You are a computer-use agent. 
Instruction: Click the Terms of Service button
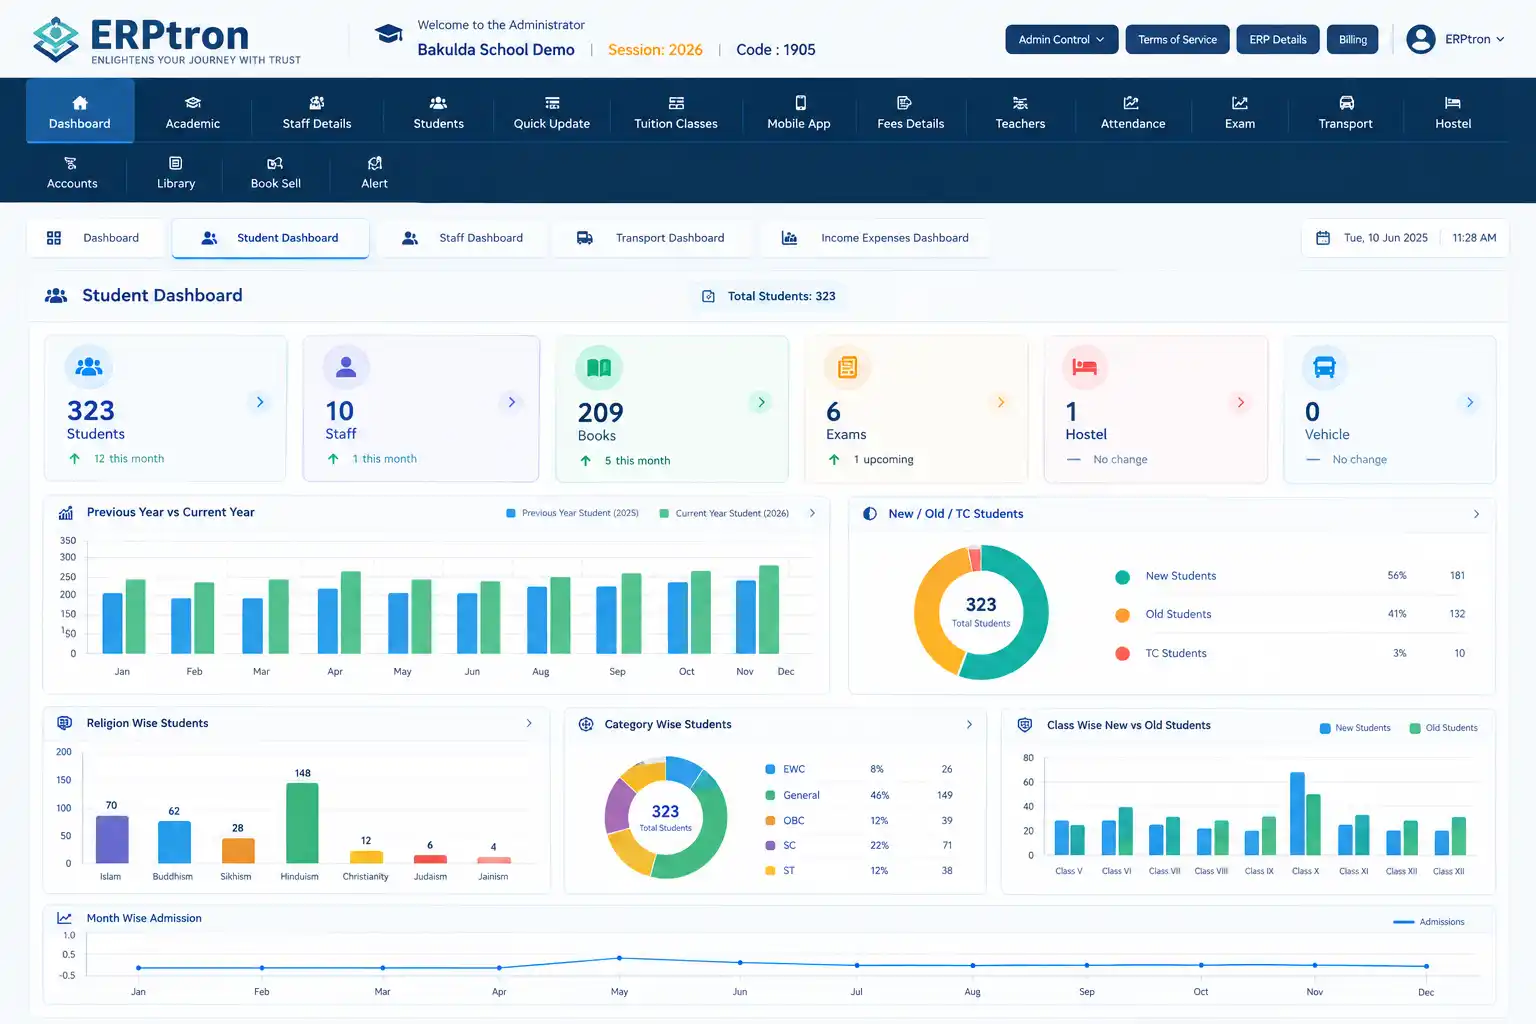point(1177,39)
